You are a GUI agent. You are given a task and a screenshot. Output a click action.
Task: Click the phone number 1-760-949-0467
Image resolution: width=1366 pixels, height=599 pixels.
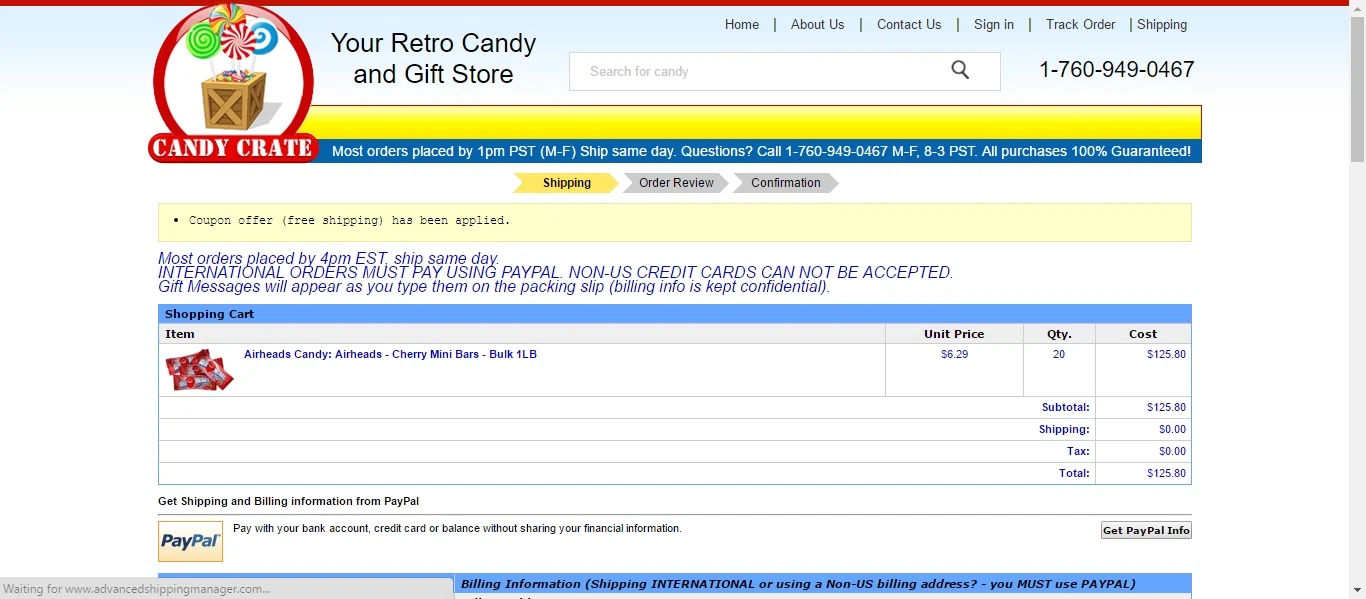click(x=1117, y=70)
